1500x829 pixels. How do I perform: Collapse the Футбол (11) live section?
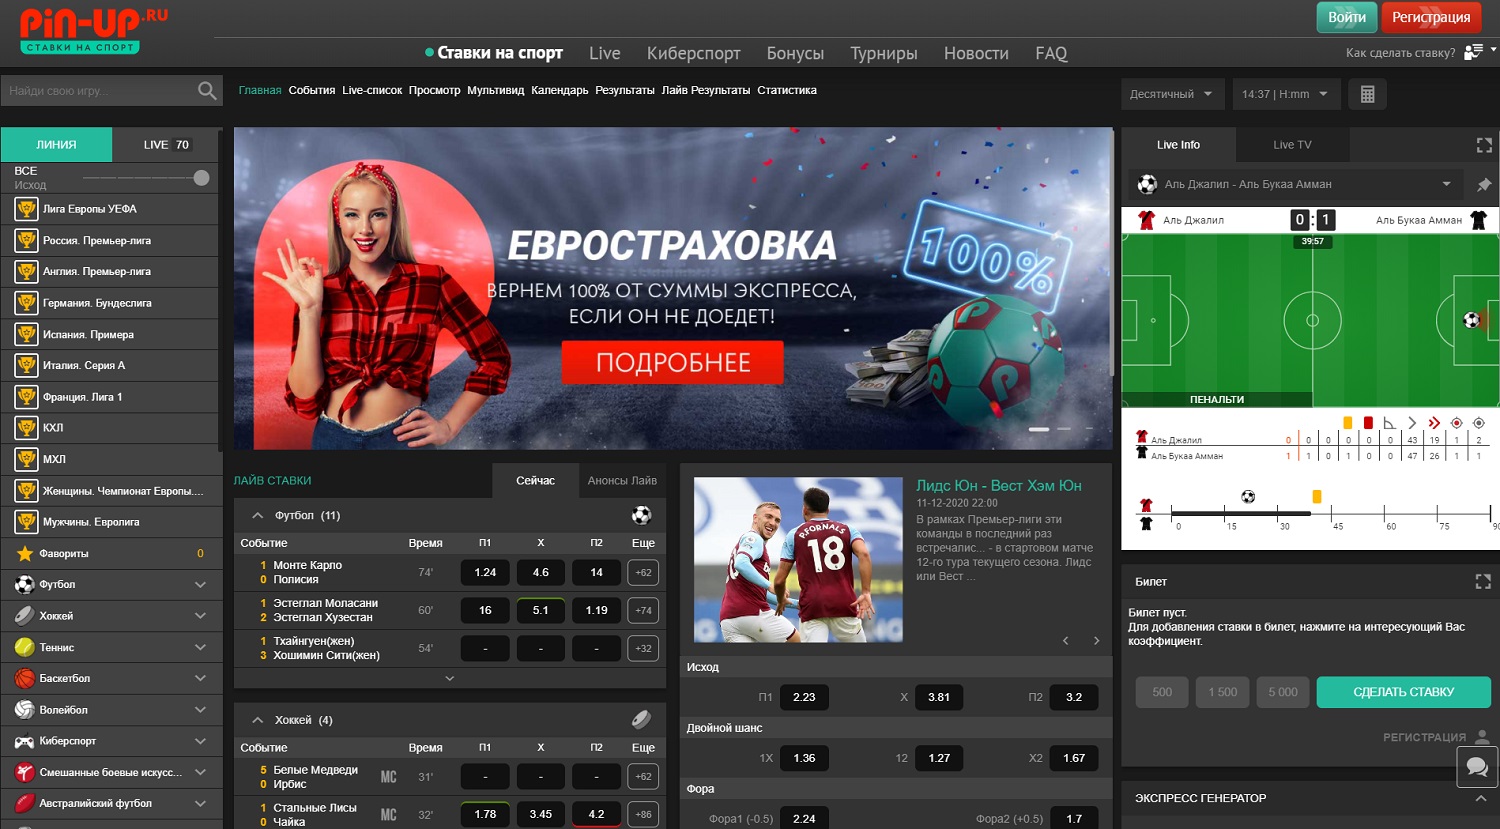(257, 516)
